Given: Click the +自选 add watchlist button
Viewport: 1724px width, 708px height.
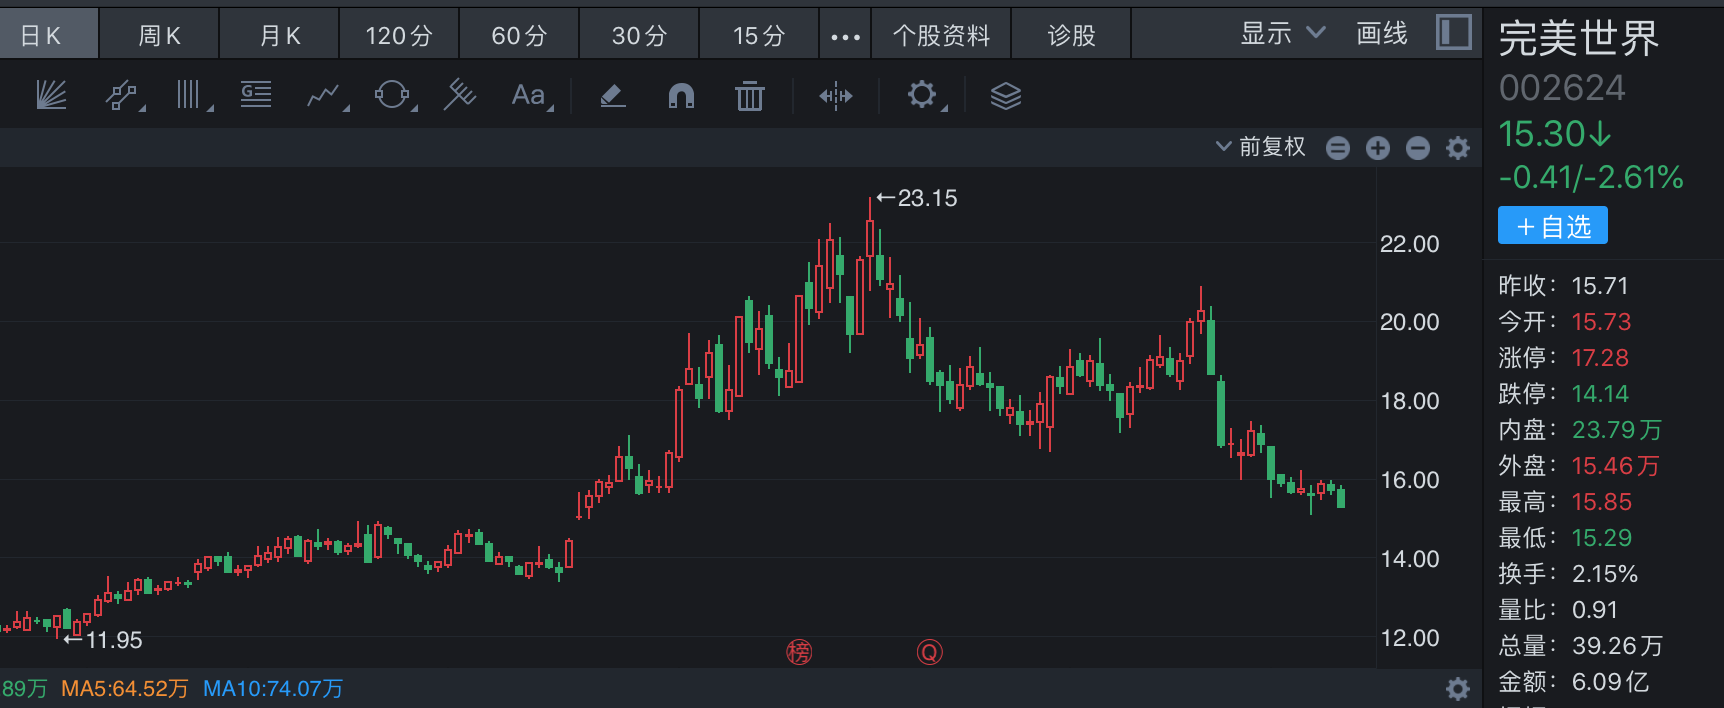Looking at the screenshot, I should point(1552,226).
